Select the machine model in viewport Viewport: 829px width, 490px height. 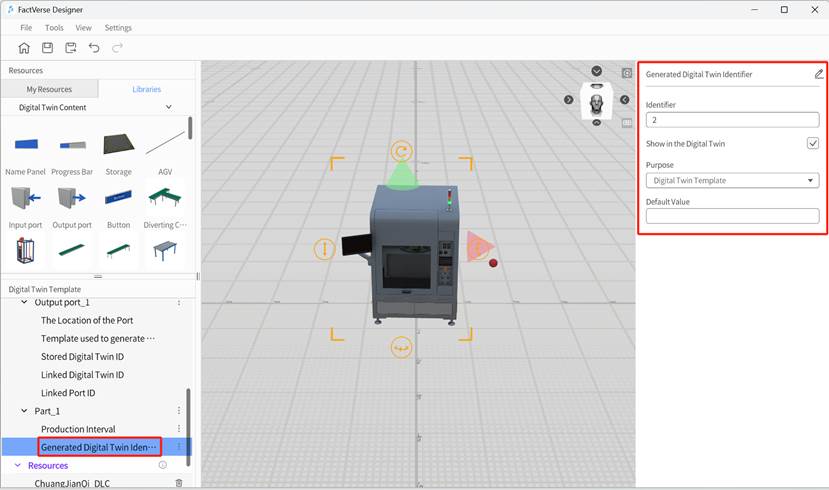[x=414, y=254]
